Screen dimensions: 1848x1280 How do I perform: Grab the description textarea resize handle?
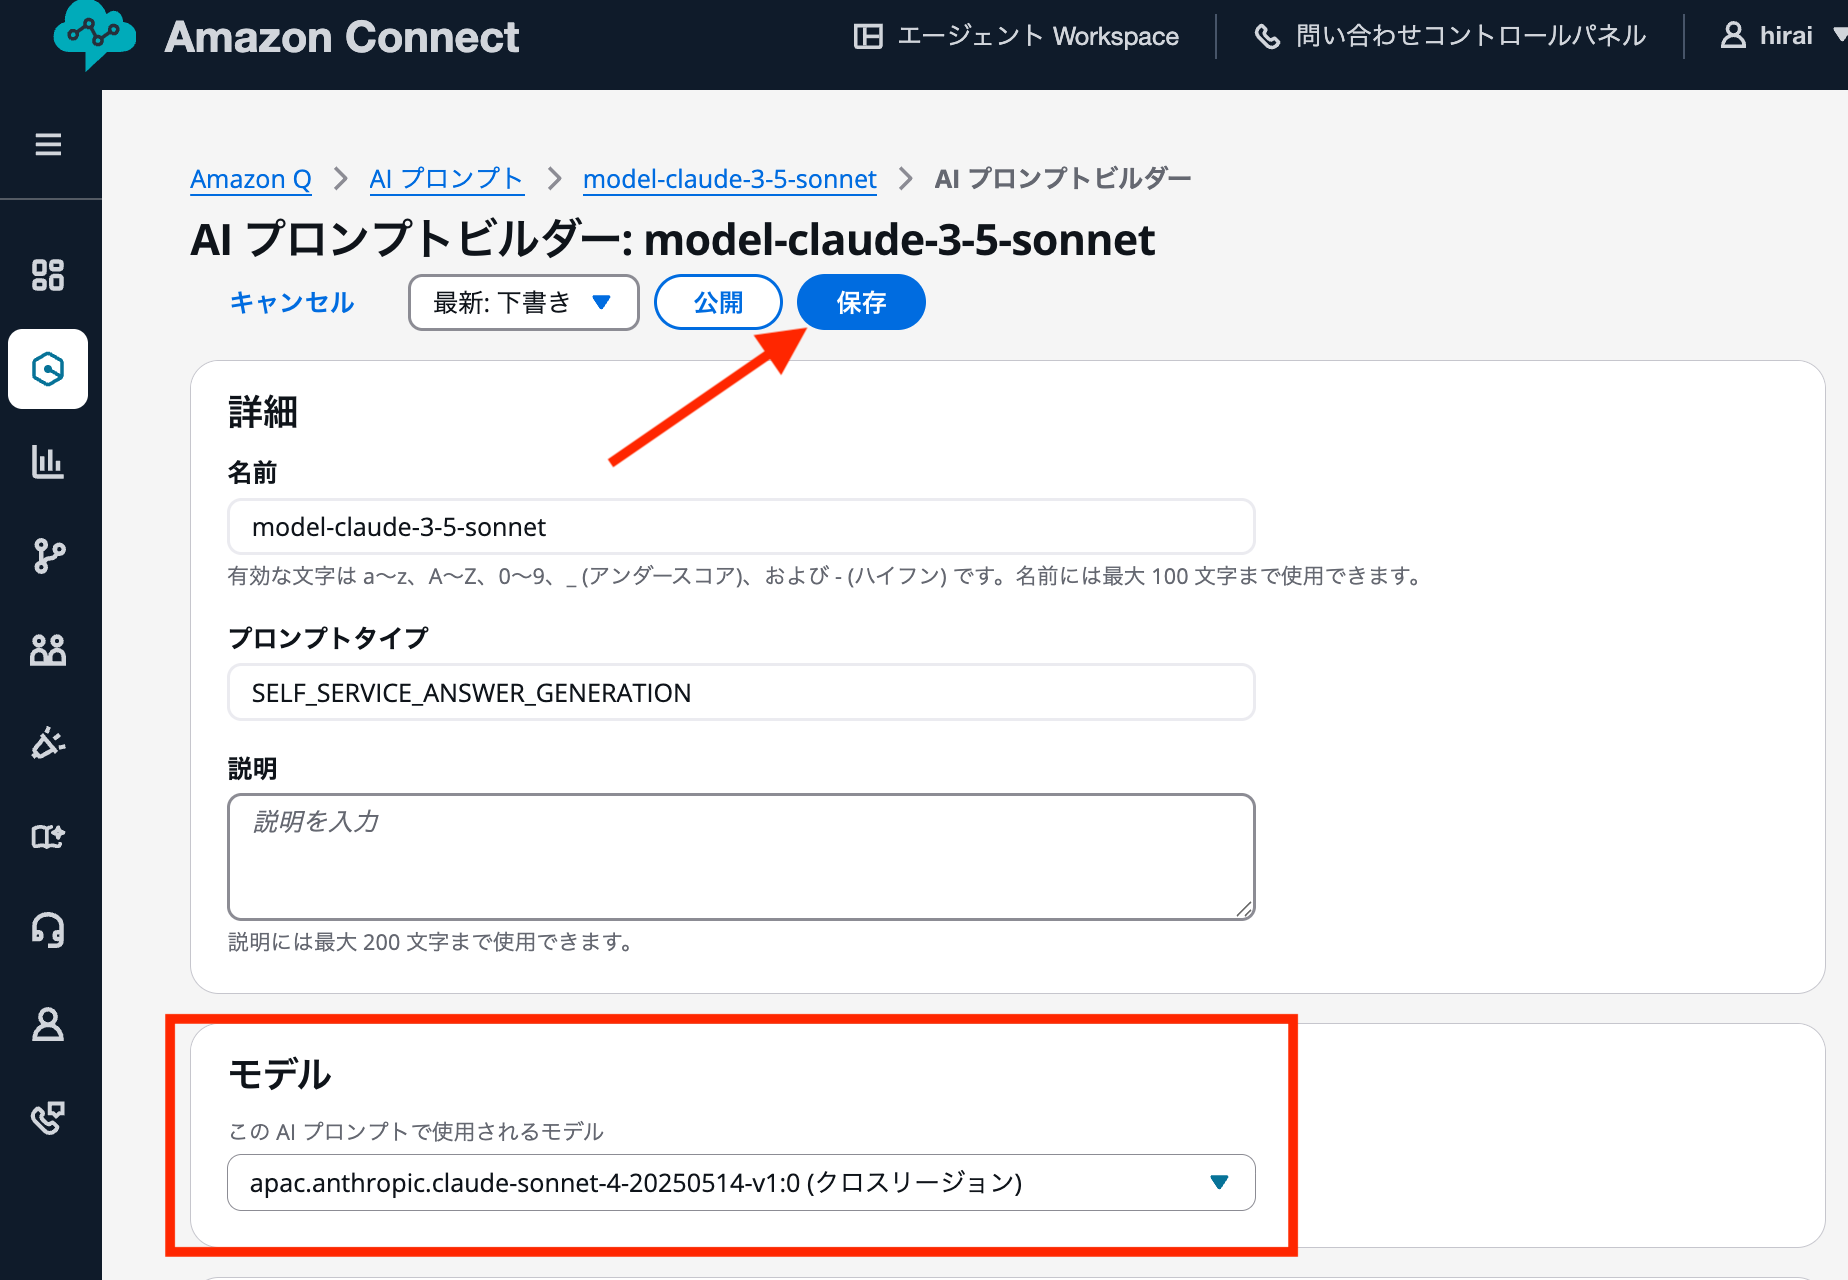coord(1244,908)
